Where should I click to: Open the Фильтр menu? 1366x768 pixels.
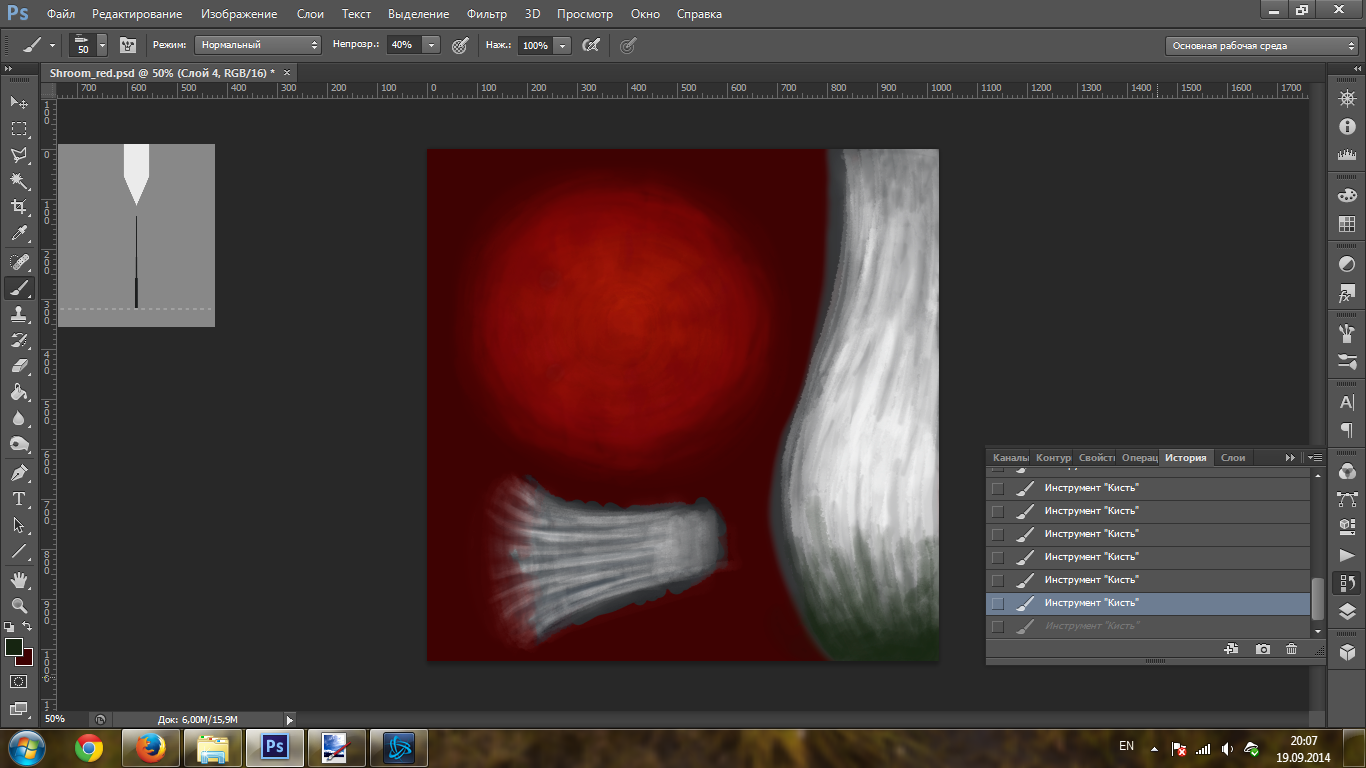coord(486,14)
